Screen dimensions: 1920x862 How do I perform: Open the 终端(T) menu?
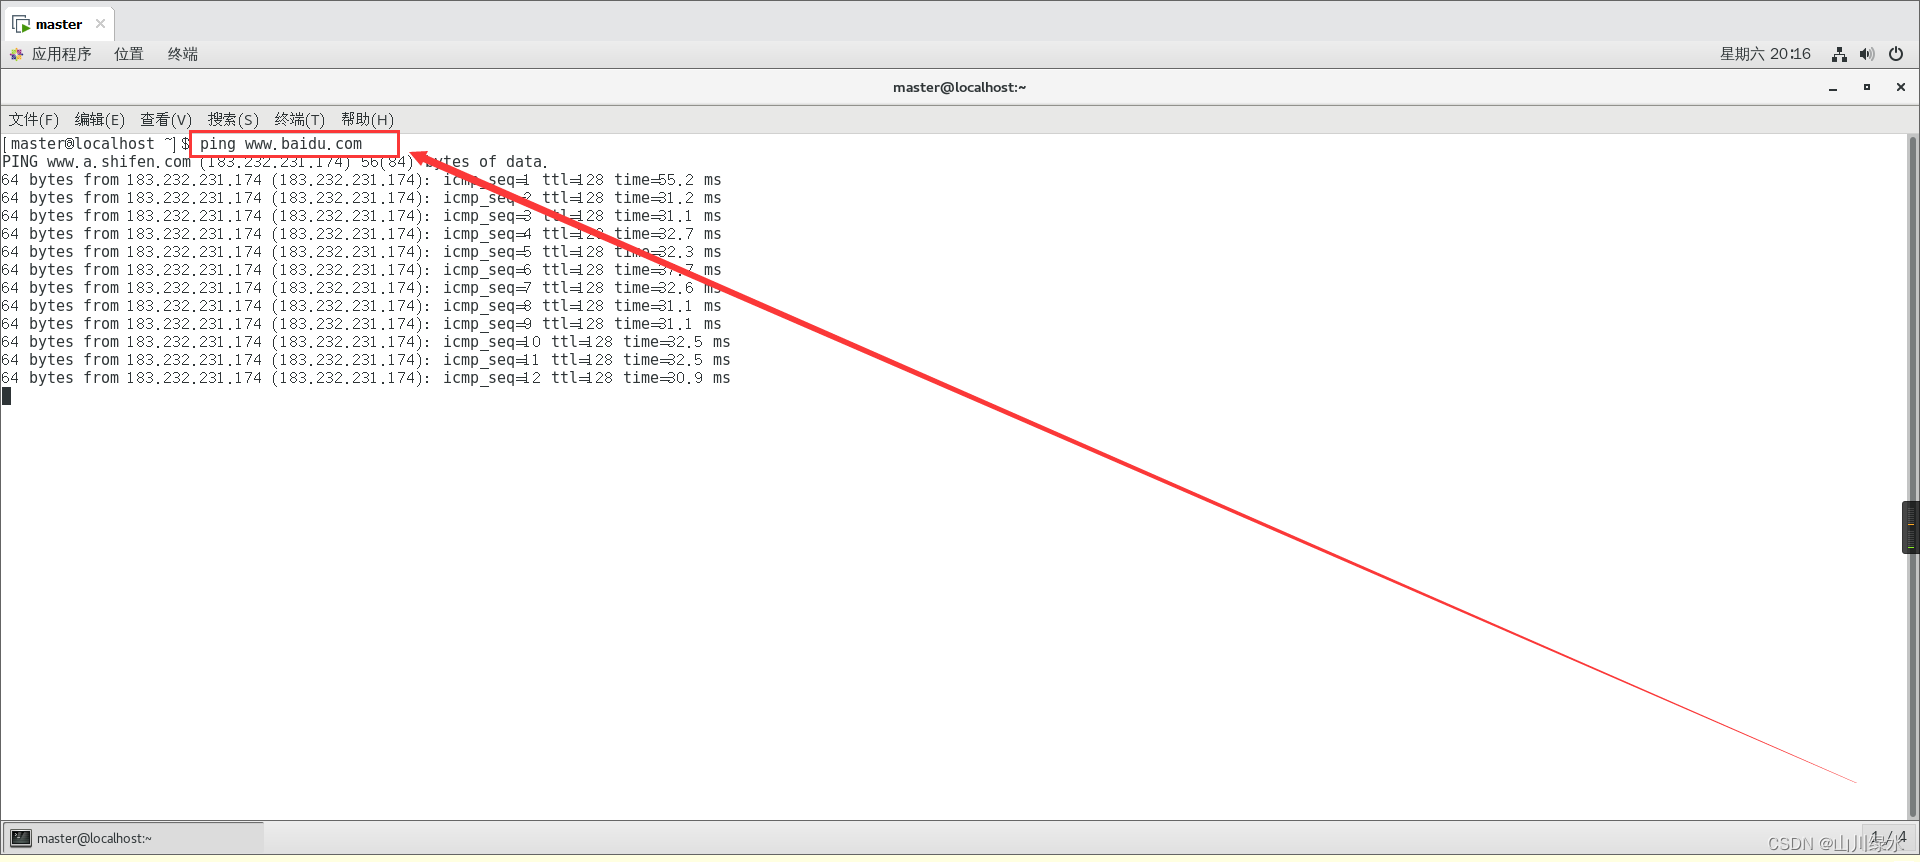300,120
